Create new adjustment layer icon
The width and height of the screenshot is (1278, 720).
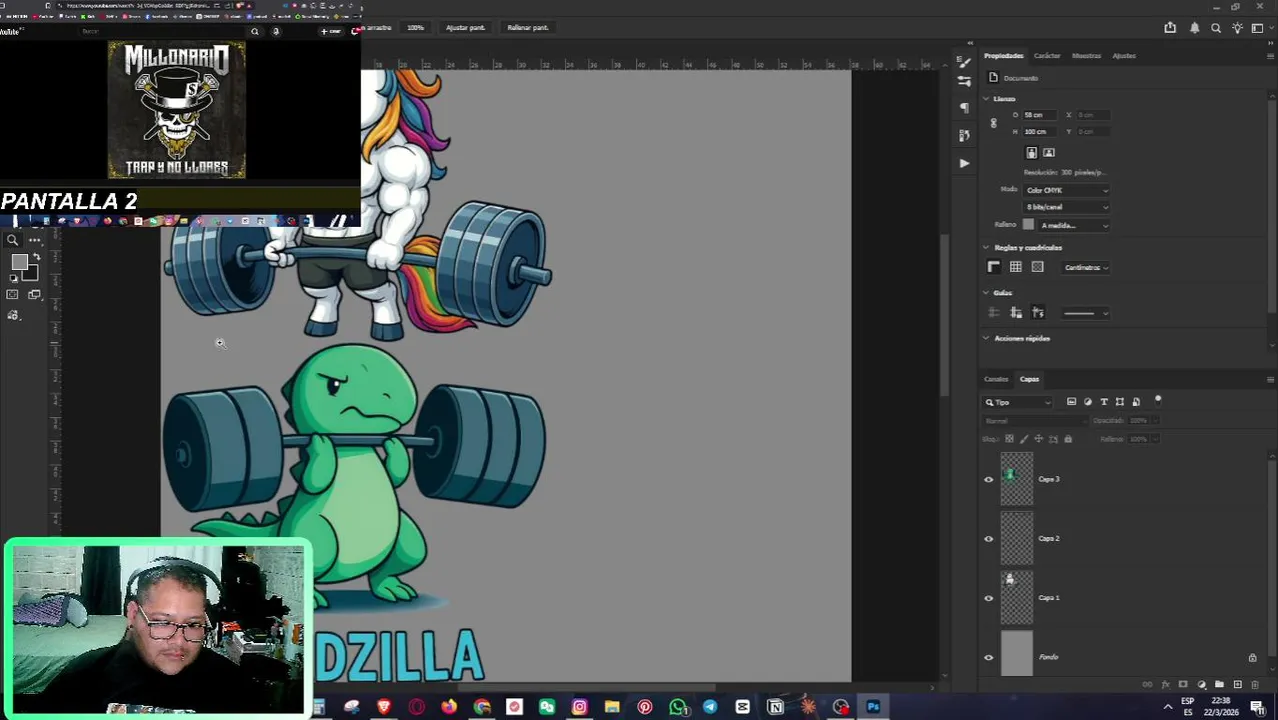pos(1202,684)
